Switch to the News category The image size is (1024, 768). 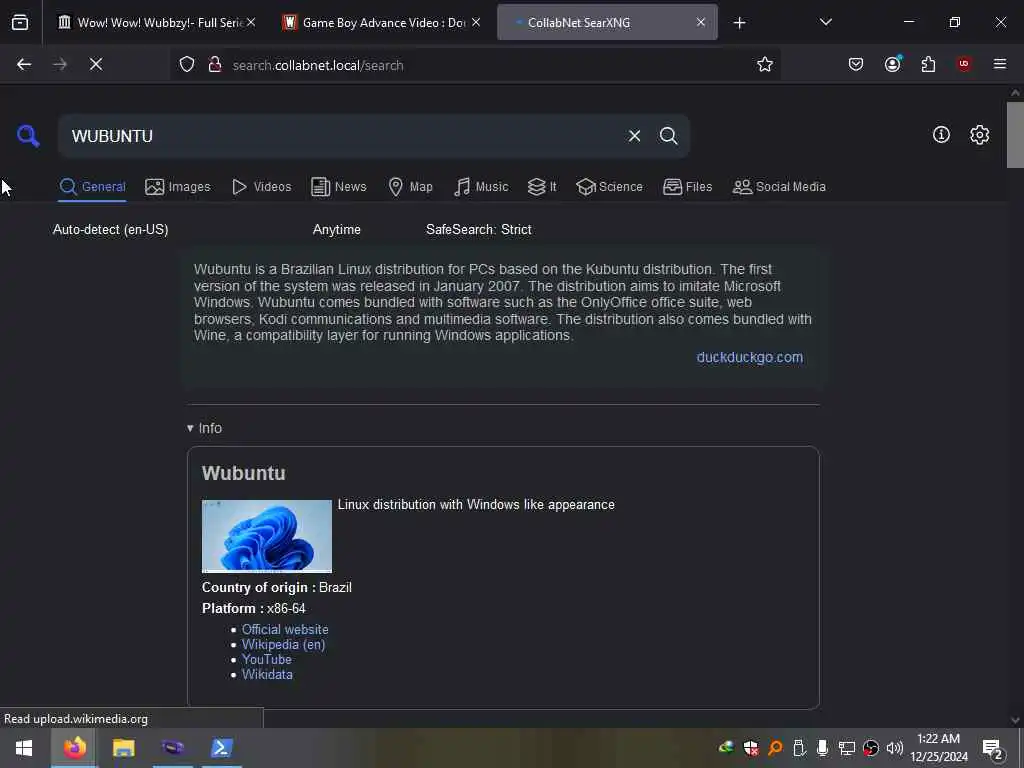coord(339,187)
